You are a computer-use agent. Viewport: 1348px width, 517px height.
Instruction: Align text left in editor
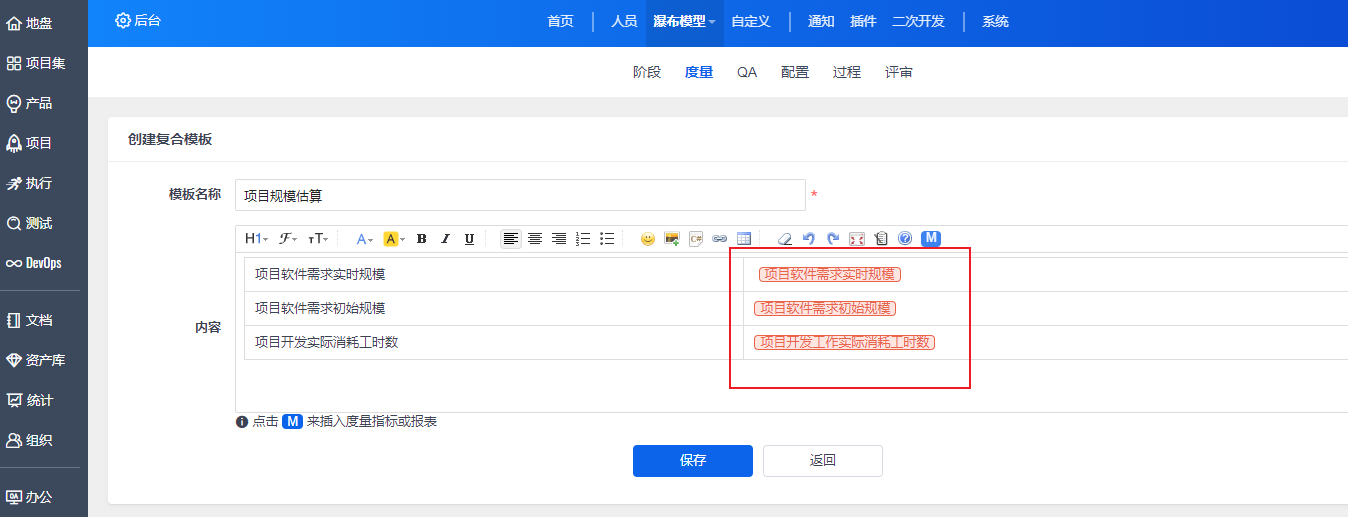(511, 239)
